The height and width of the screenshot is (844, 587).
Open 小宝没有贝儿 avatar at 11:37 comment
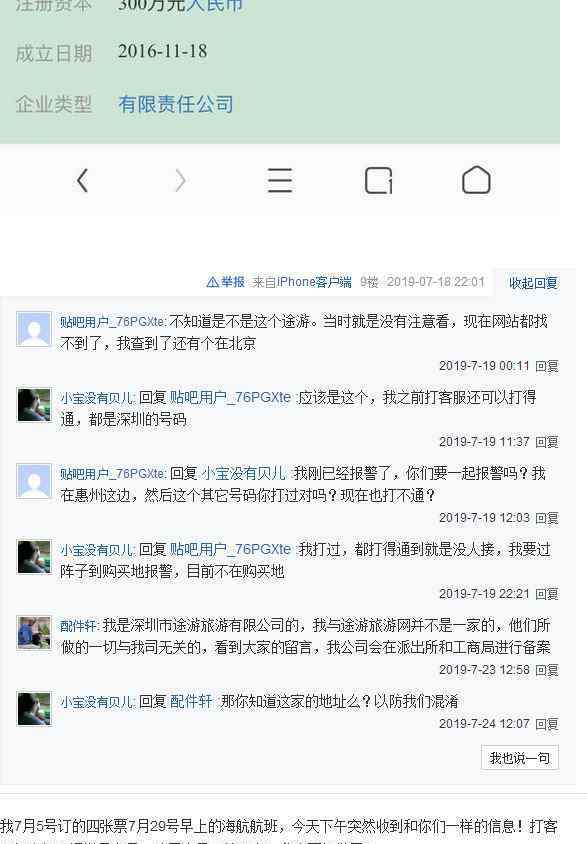click(x=34, y=404)
